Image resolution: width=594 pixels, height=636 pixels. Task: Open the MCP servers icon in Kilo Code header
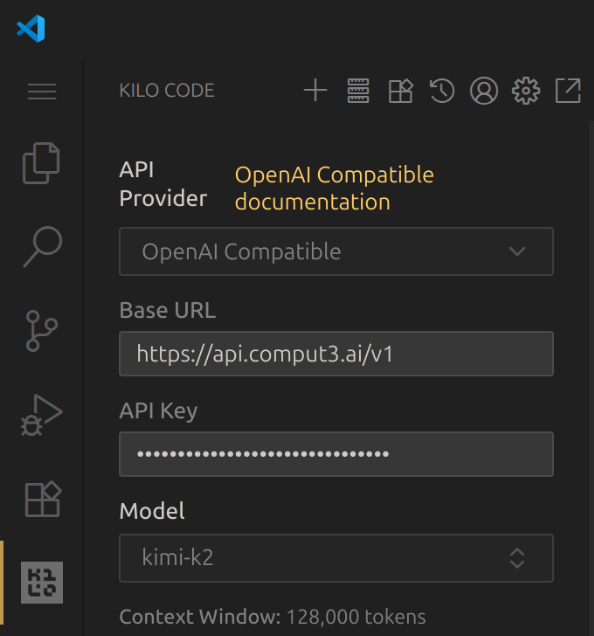point(358,90)
